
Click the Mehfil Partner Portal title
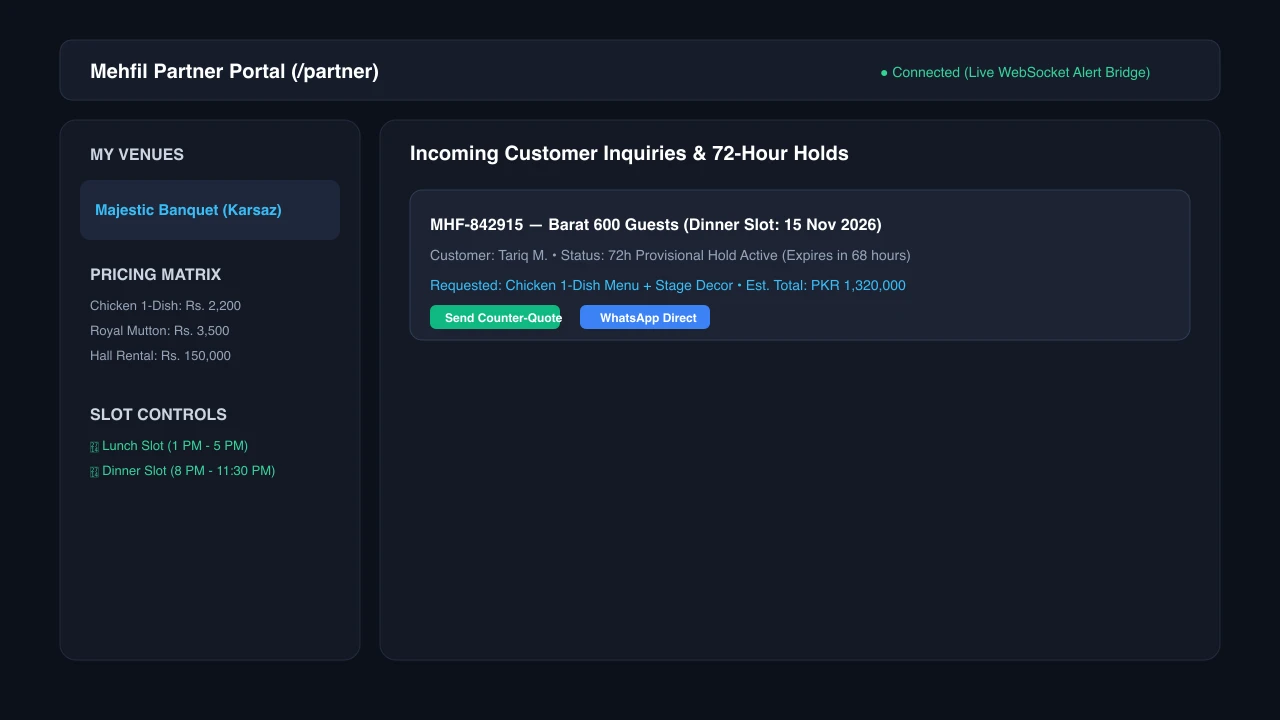(234, 72)
